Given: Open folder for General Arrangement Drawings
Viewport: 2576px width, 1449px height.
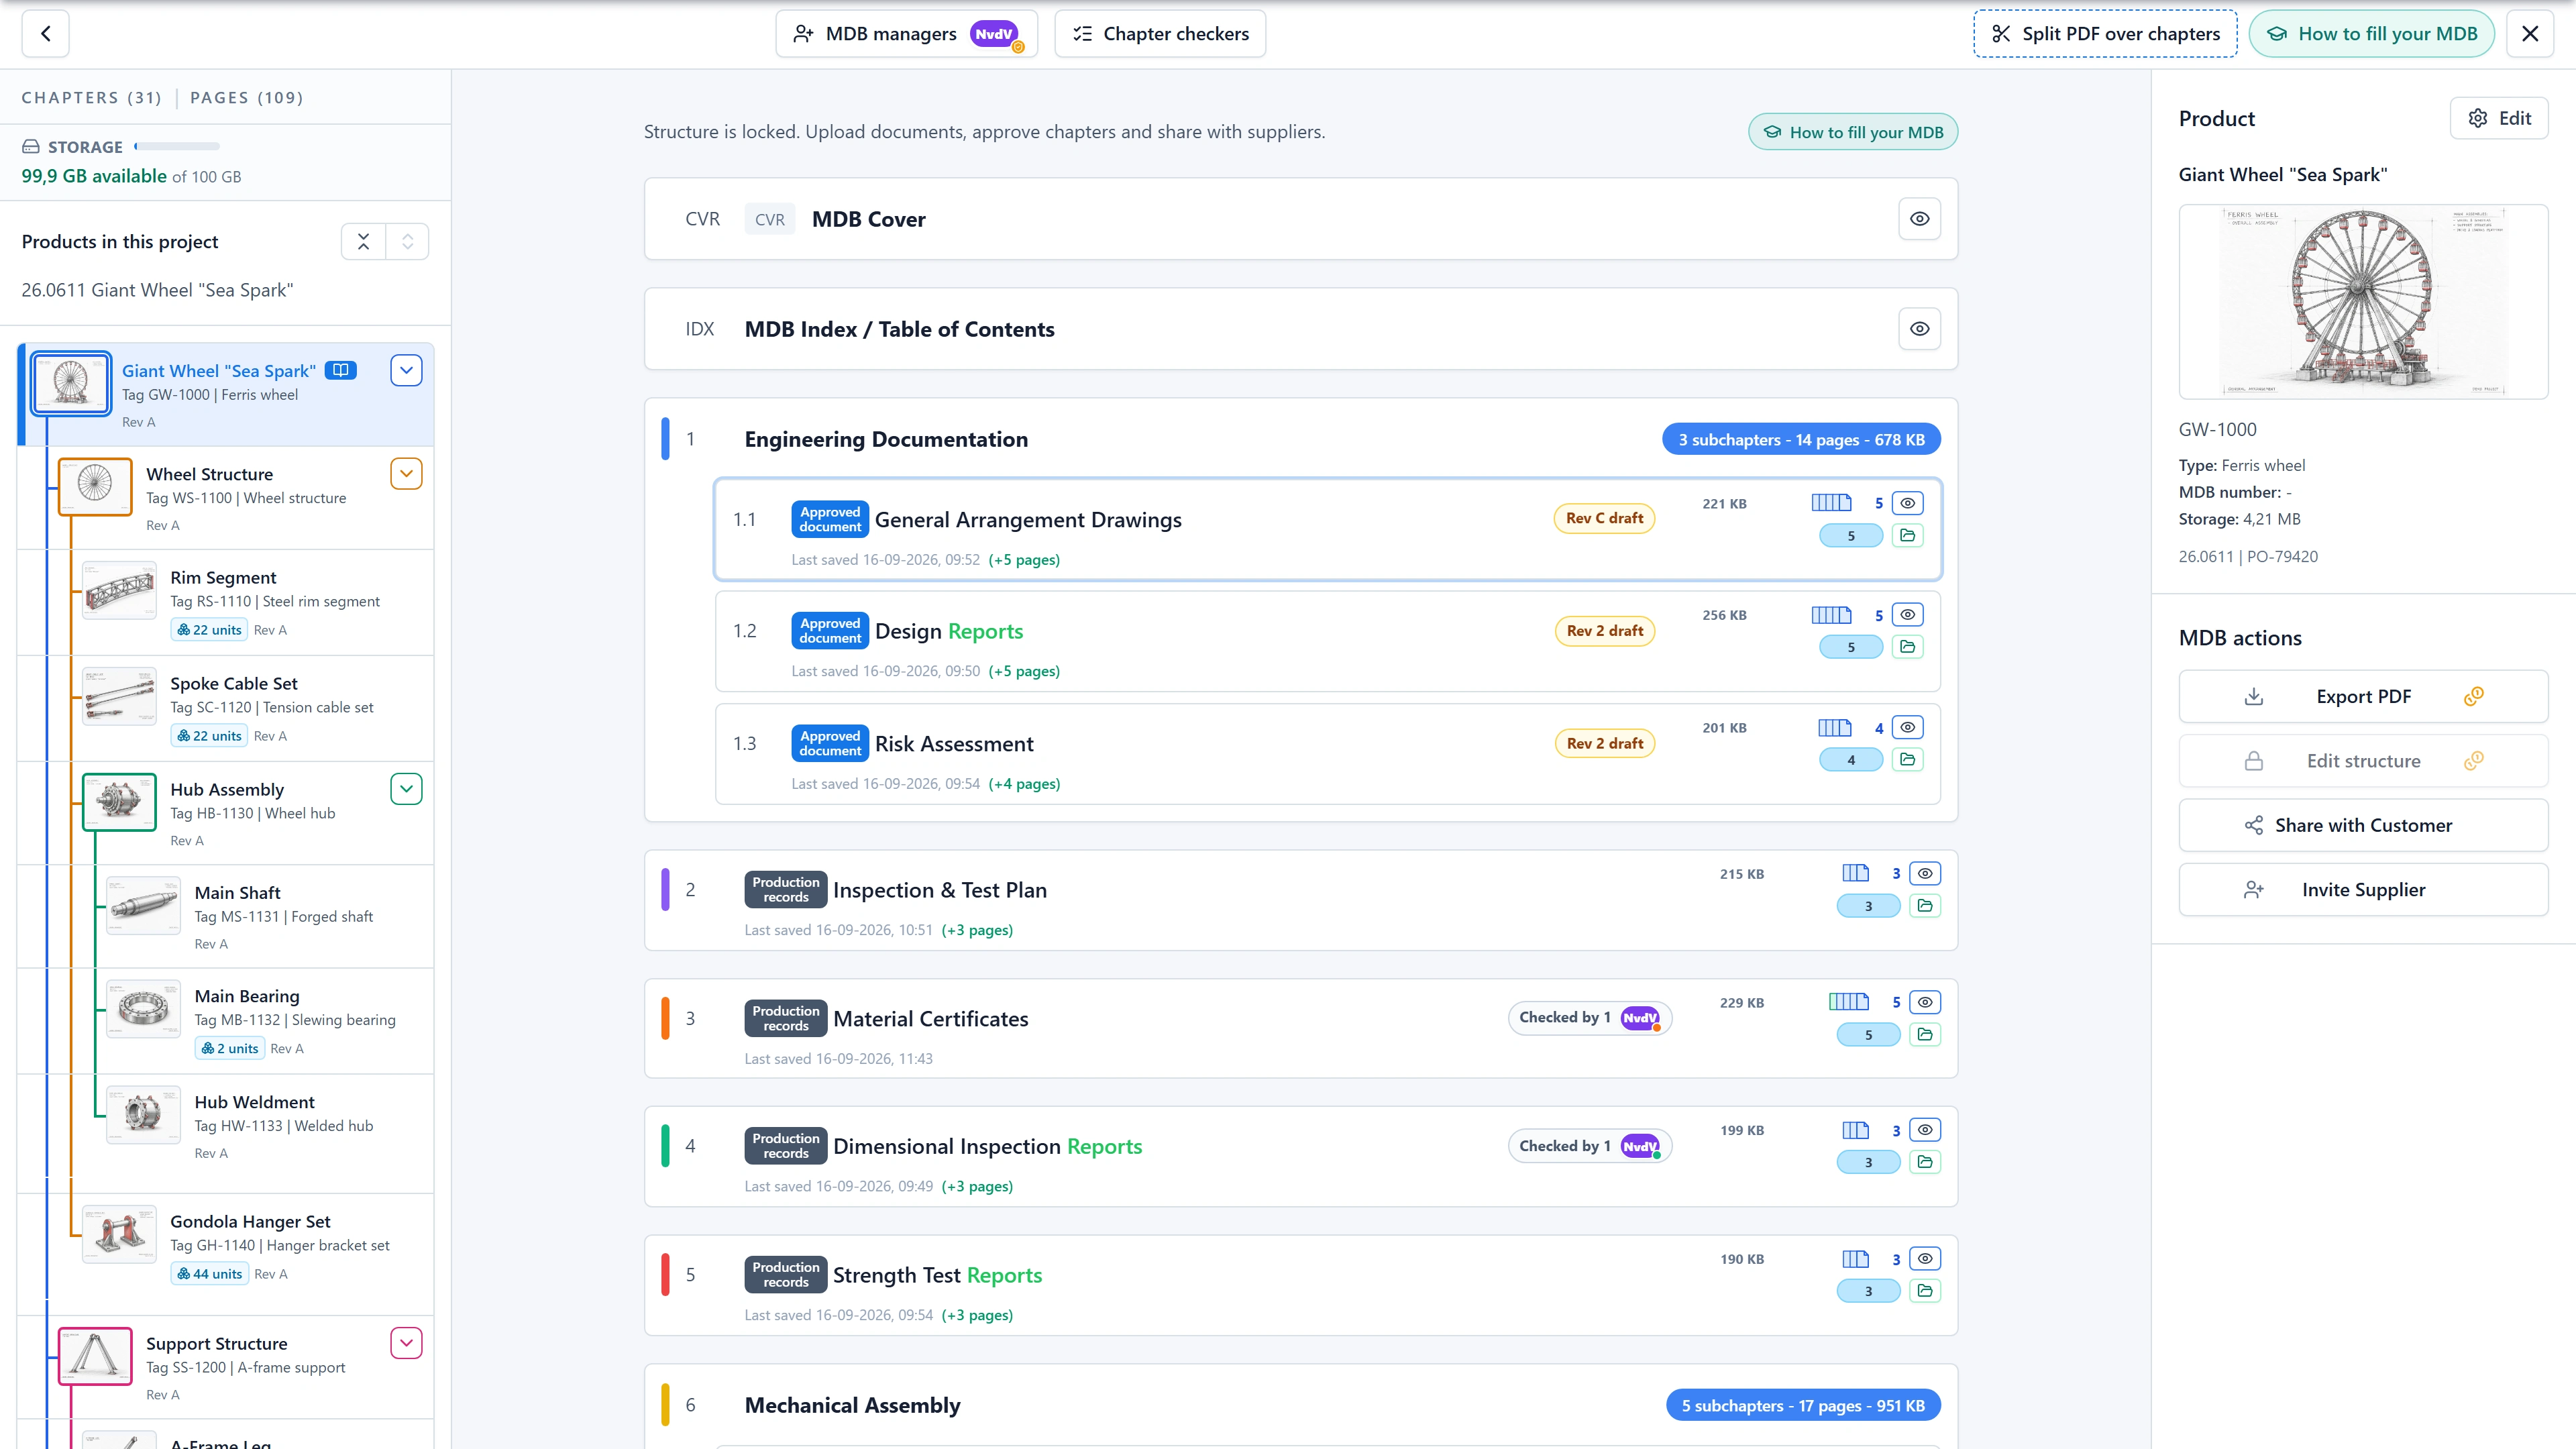Looking at the screenshot, I should click(x=1907, y=535).
